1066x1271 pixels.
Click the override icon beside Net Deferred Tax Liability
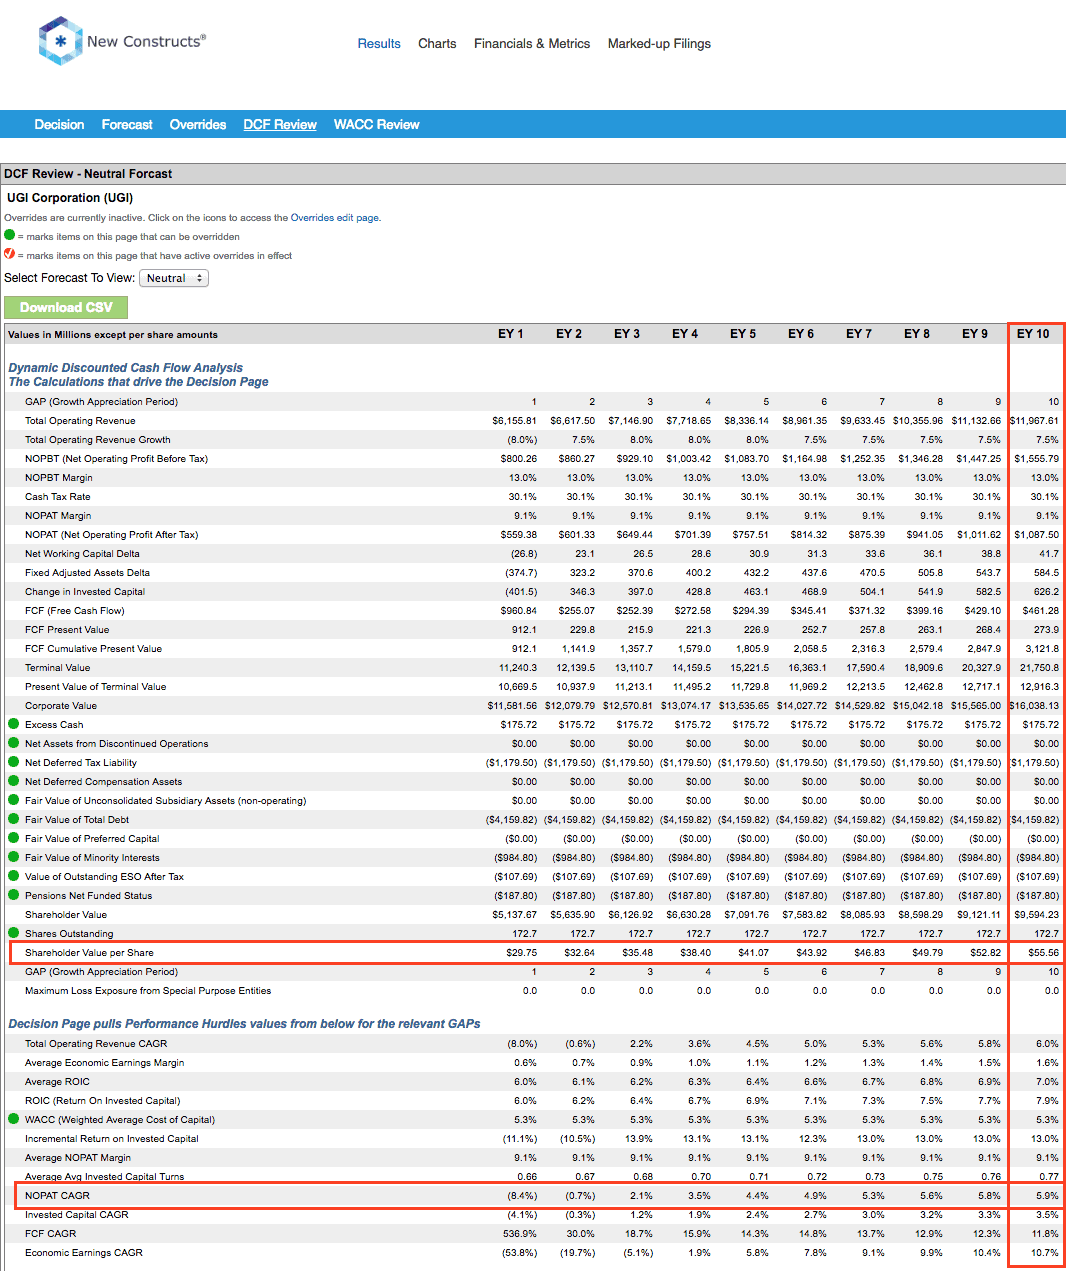pyautogui.click(x=14, y=762)
